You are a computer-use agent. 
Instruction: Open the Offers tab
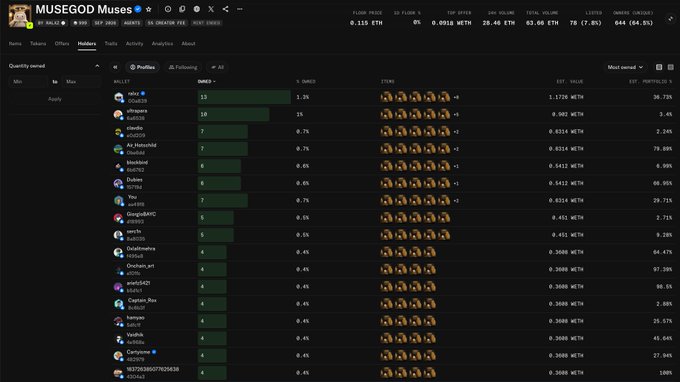point(62,44)
